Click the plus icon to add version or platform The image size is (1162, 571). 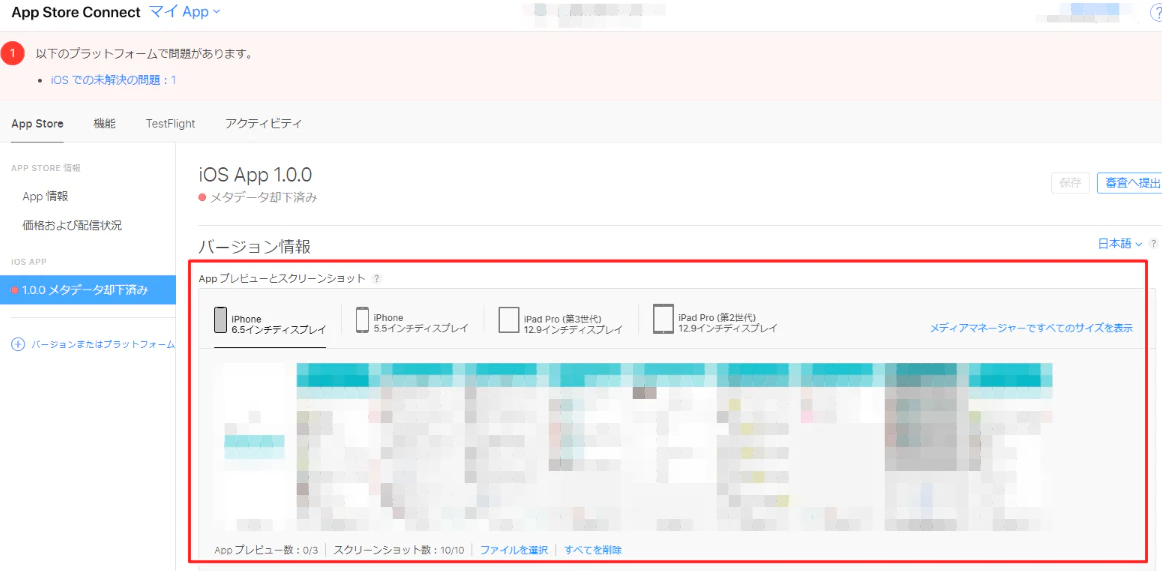coord(19,344)
